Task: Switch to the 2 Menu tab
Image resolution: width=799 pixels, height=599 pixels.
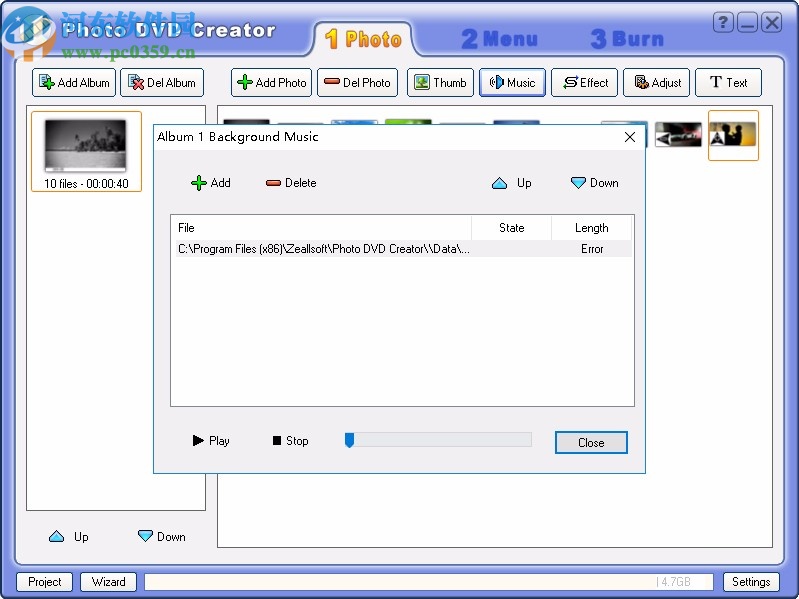Action: pyautogui.click(x=499, y=39)
